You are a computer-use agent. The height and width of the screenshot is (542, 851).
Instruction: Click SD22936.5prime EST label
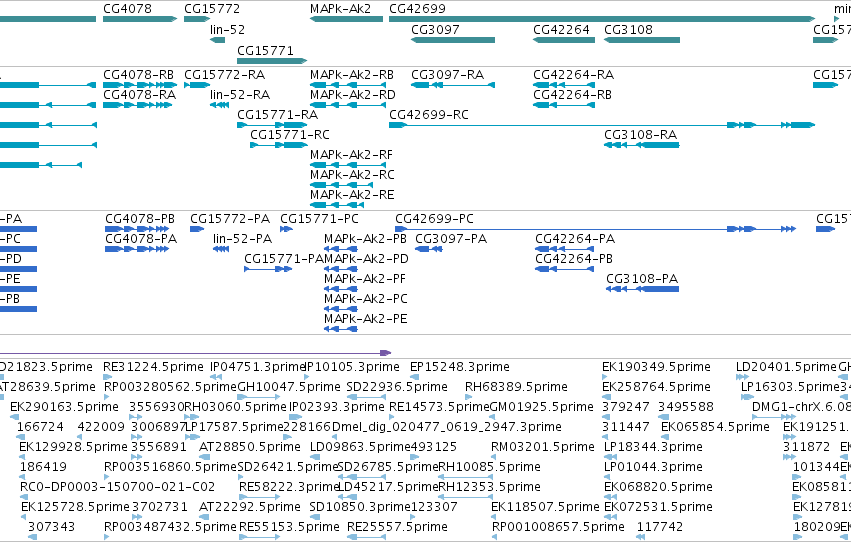click(397, 387)
